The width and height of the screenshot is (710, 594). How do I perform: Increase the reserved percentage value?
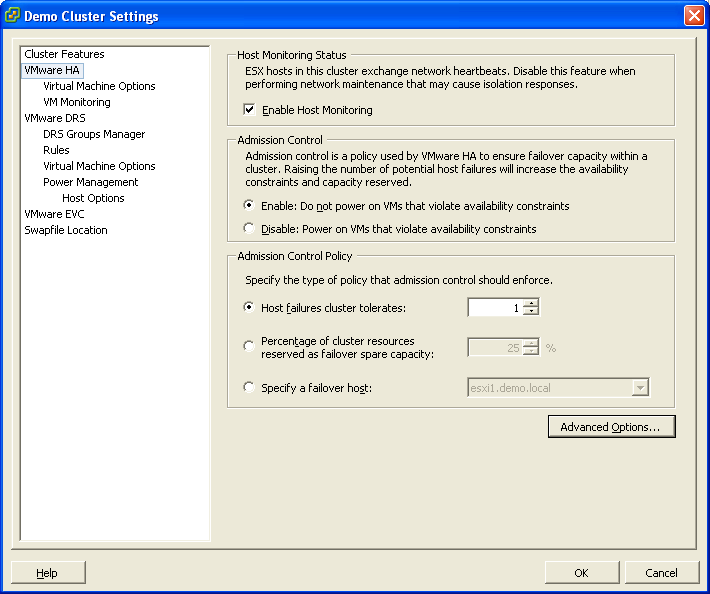[531, 343]
